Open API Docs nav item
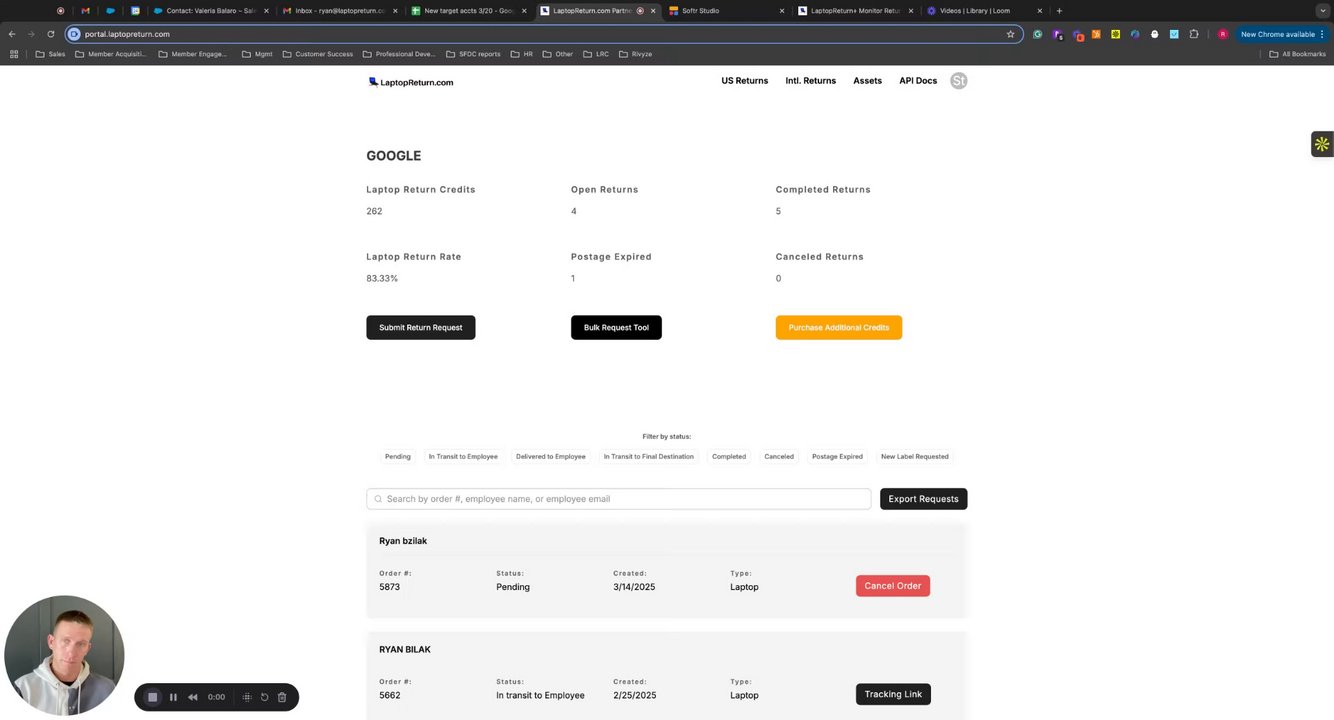 pos(918,81)
